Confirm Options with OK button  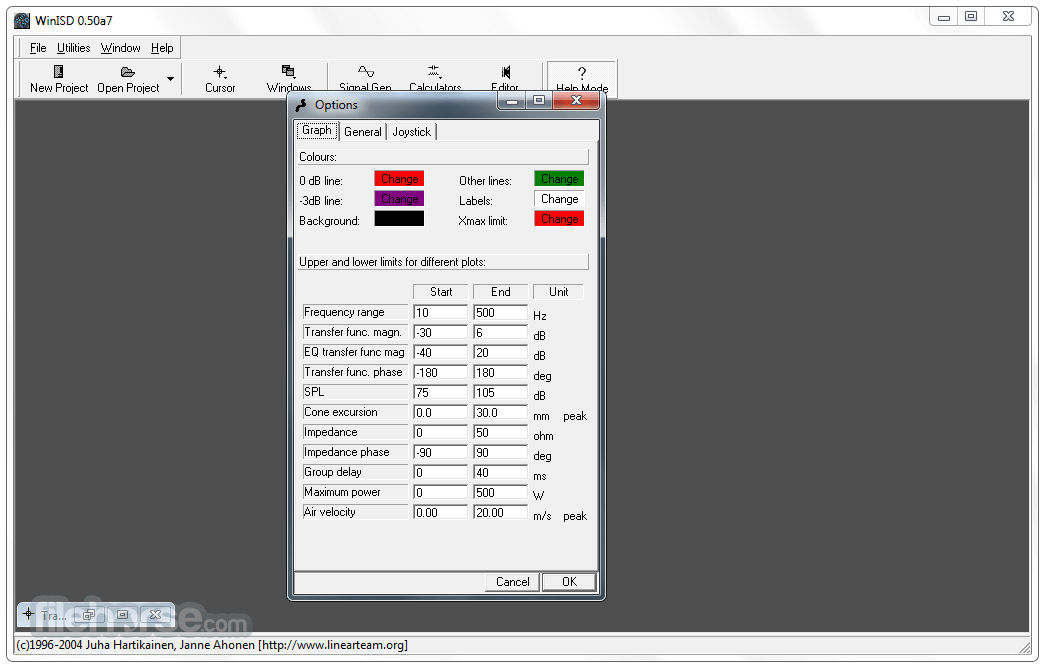[x=569, y=582]
